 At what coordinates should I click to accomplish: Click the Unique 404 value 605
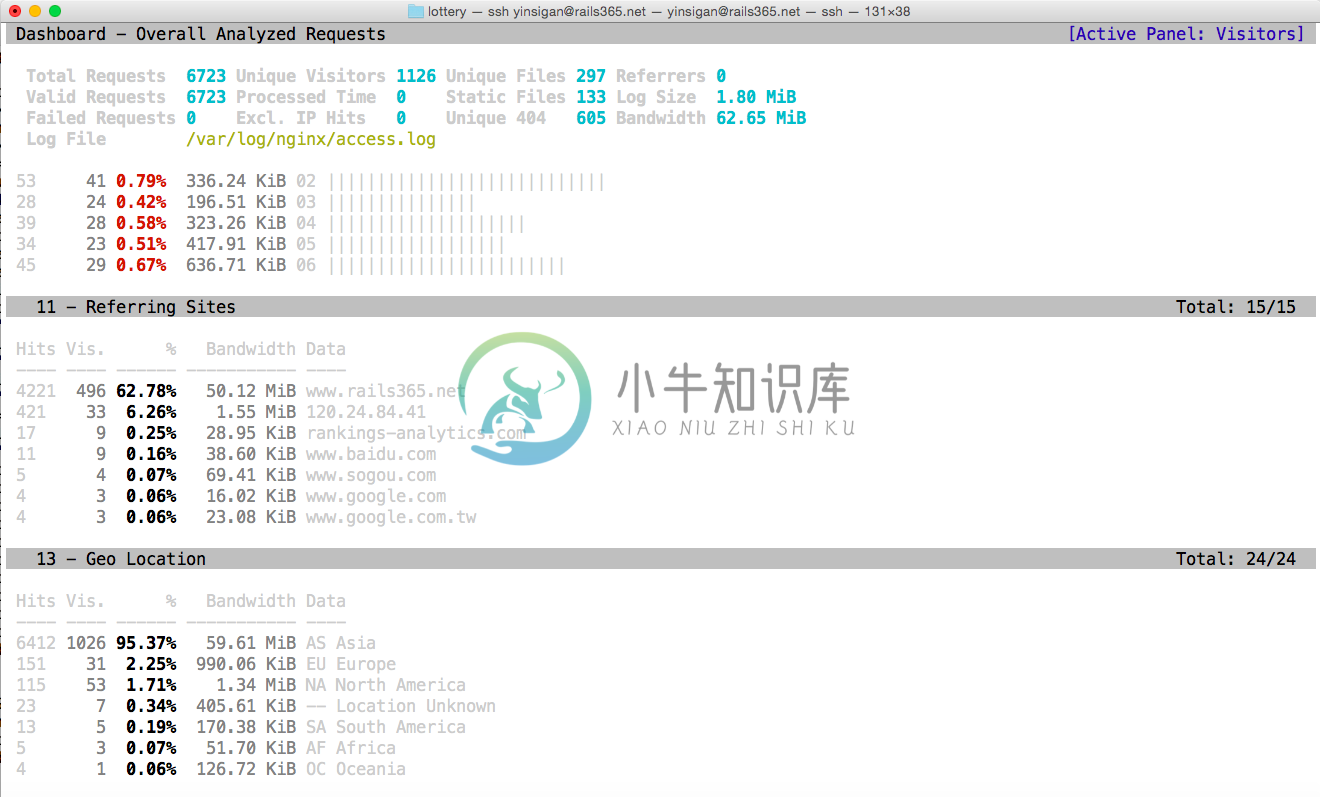(591, 118)
